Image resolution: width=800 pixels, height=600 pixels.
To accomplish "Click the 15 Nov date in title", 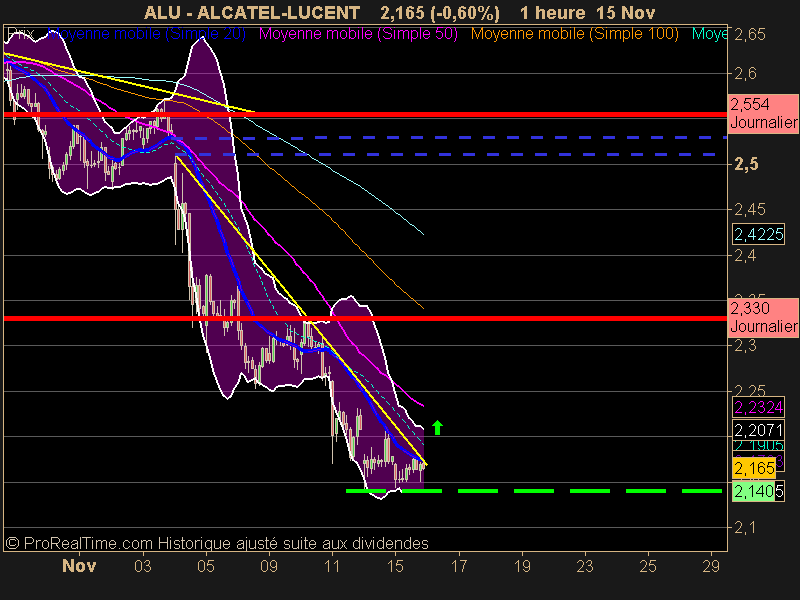I will pyautogui.click(x=626, y=12).
